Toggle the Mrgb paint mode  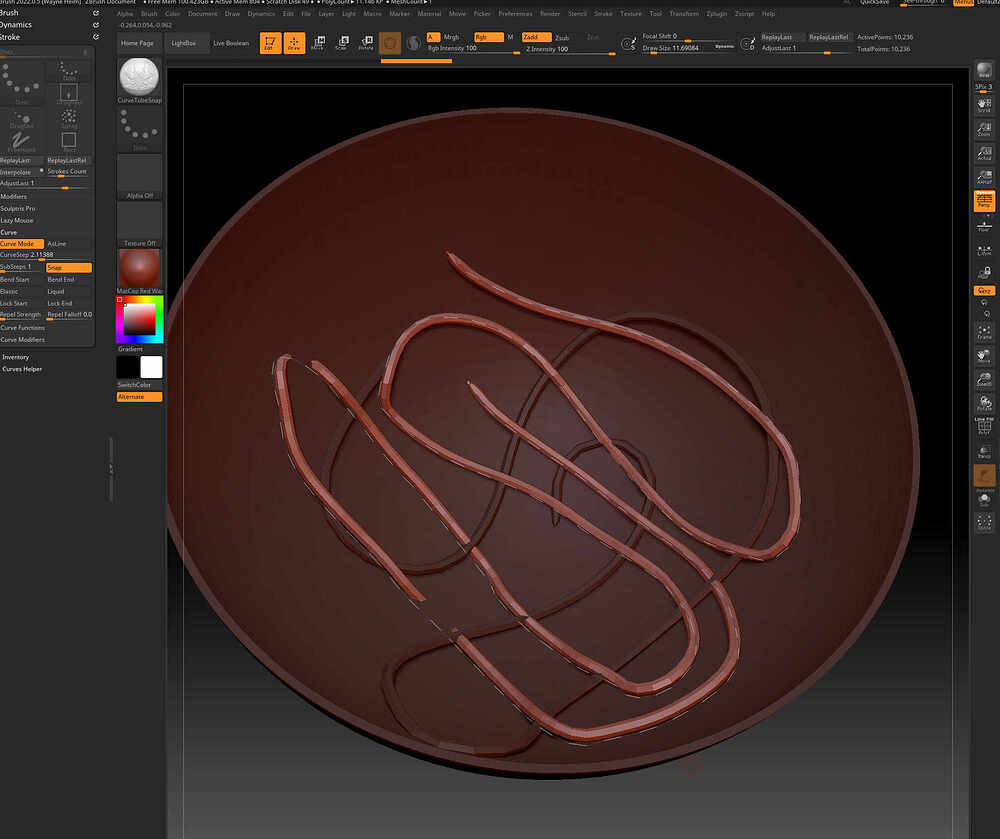(452, 37)
